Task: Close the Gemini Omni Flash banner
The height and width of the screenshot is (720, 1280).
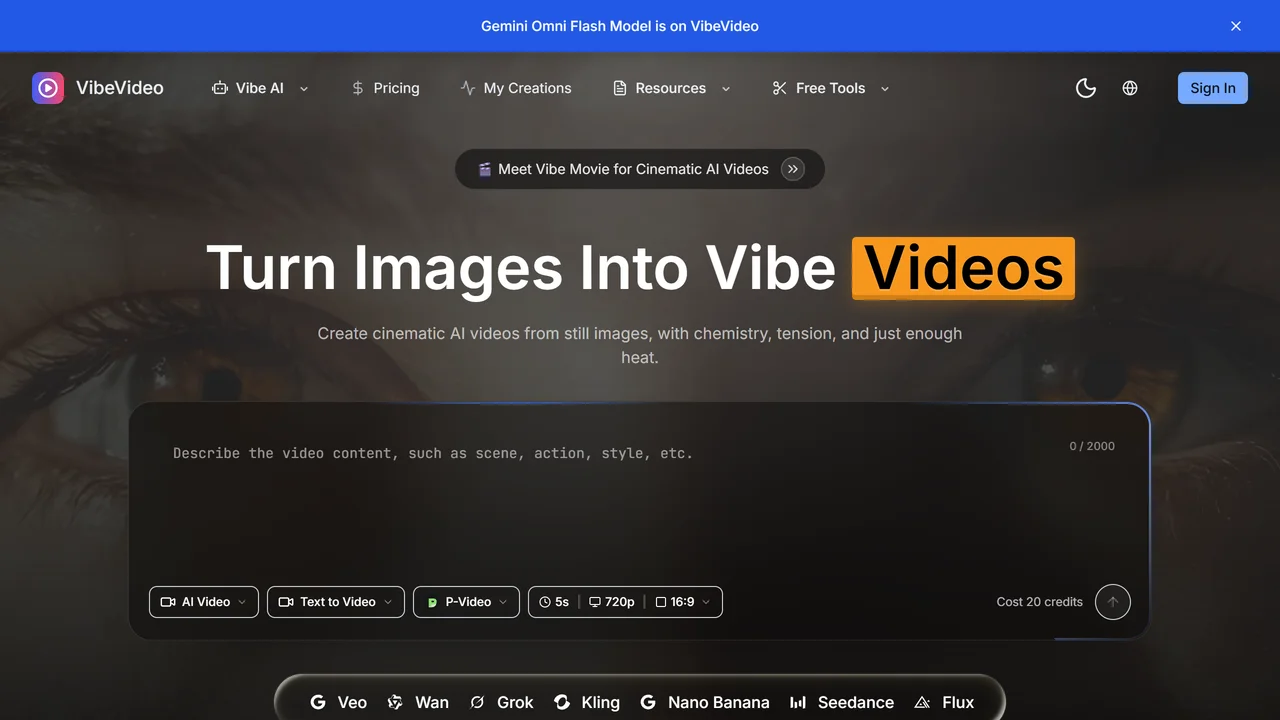Action: [x=1236, y=26]
